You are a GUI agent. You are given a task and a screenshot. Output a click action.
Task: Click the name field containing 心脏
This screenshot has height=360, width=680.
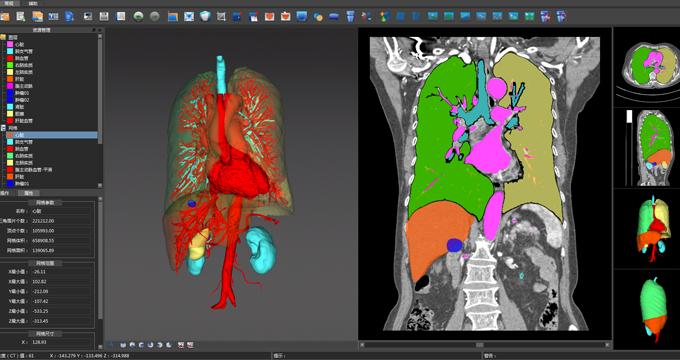61,211
